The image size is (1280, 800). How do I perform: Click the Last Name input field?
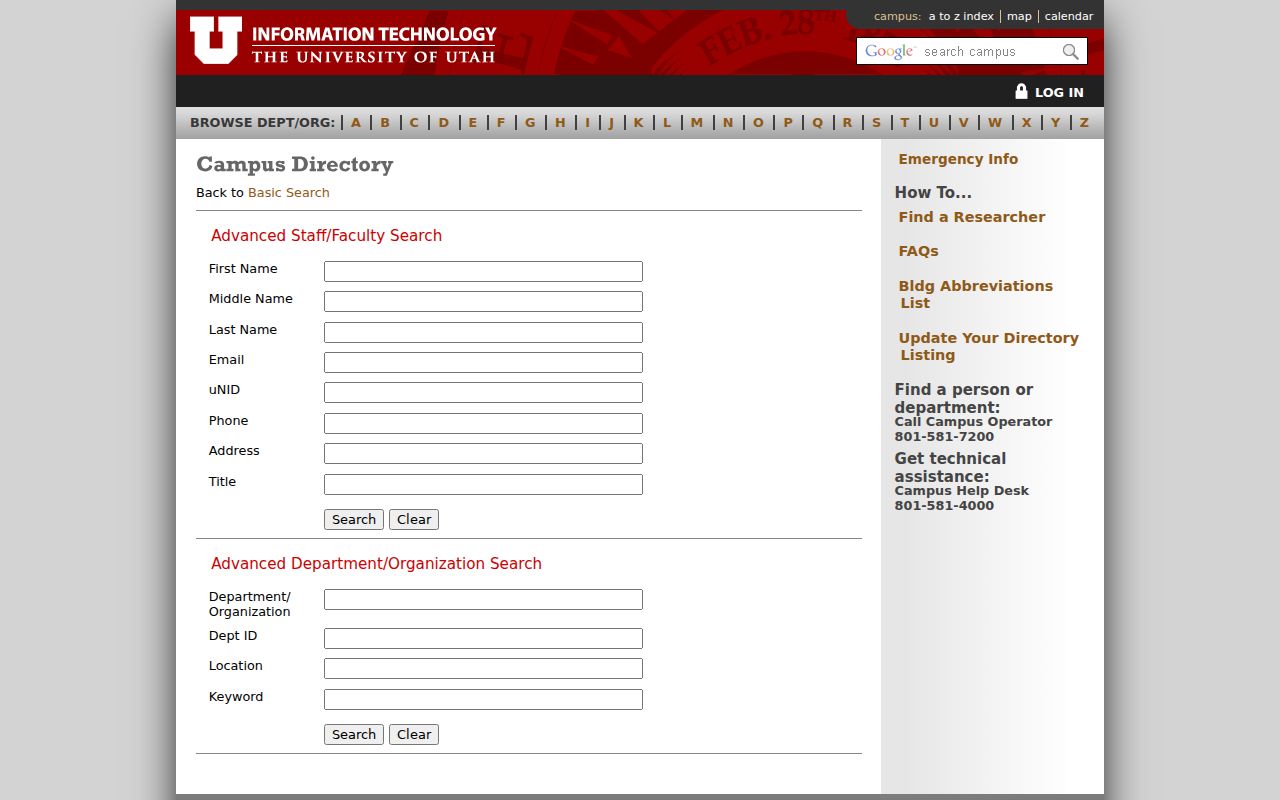click(x=483, y=332)
